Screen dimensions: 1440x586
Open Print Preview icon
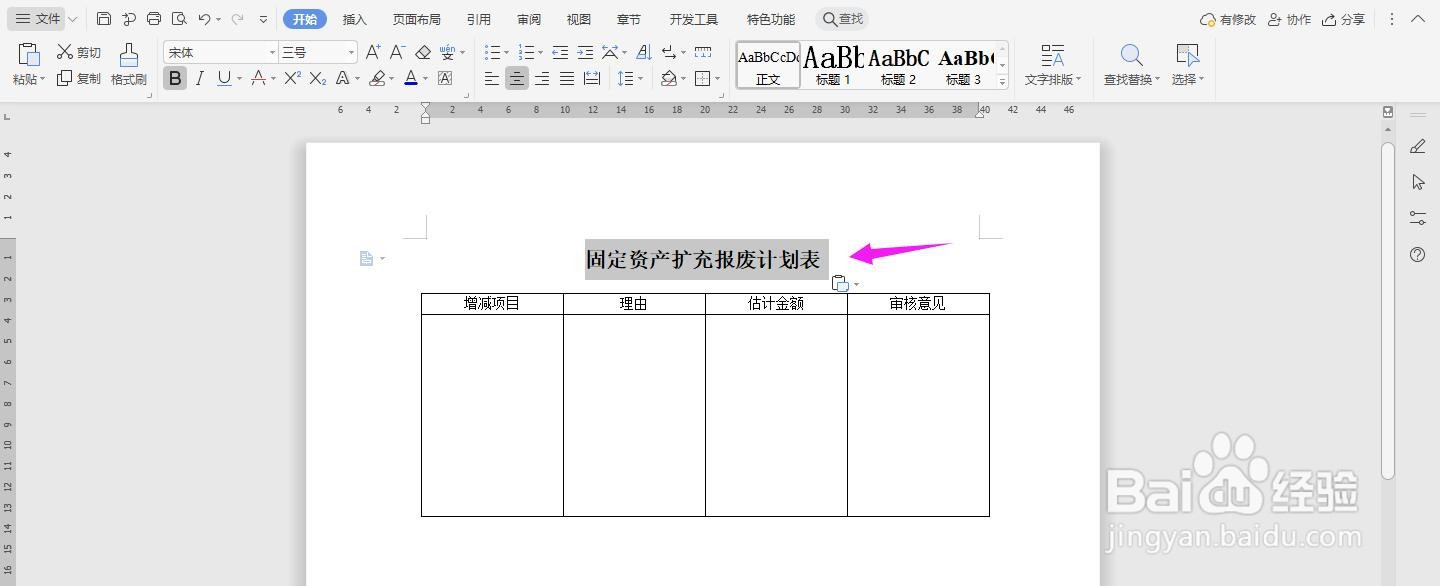(179, 19)
